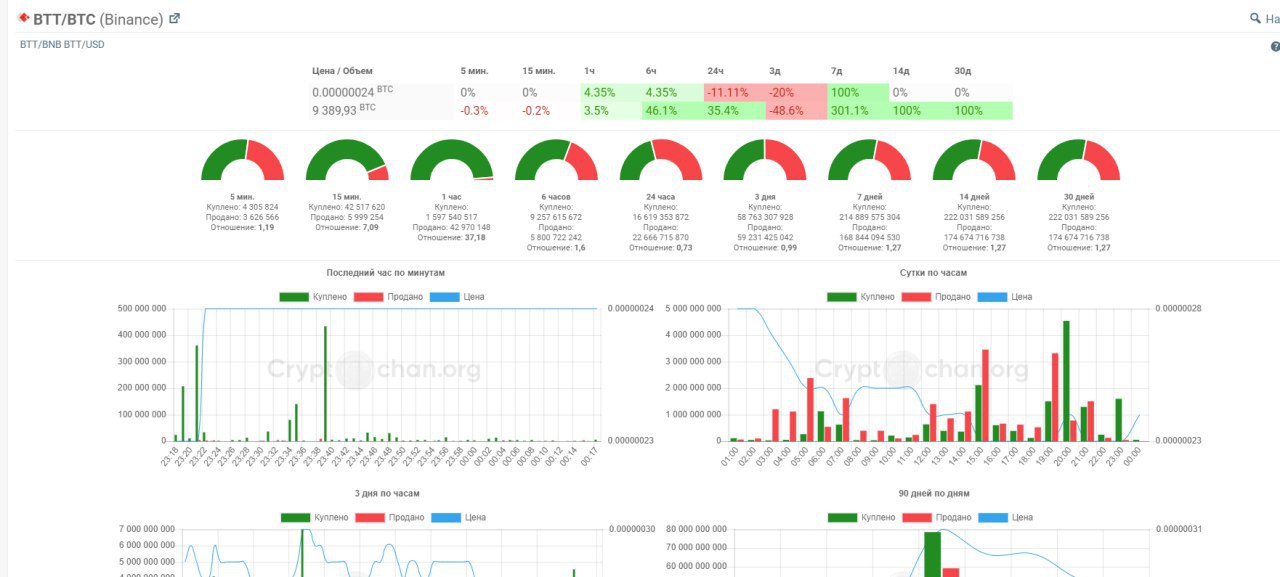Click the price value 0.00000024 BTC
This screenshot has width=1280, height=577.
(x=352, y=92)
